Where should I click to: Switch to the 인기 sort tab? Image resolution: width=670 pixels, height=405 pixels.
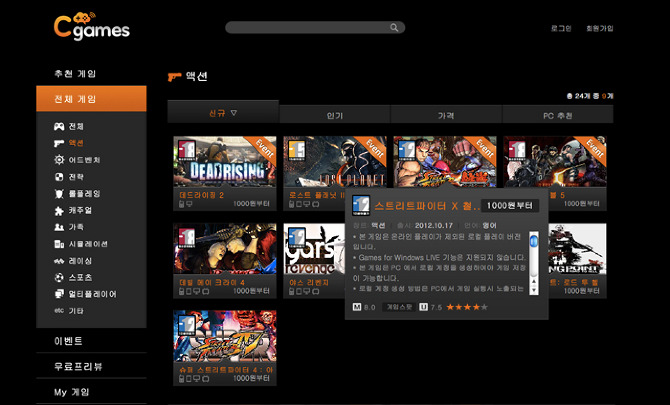(x=335, y=115)
